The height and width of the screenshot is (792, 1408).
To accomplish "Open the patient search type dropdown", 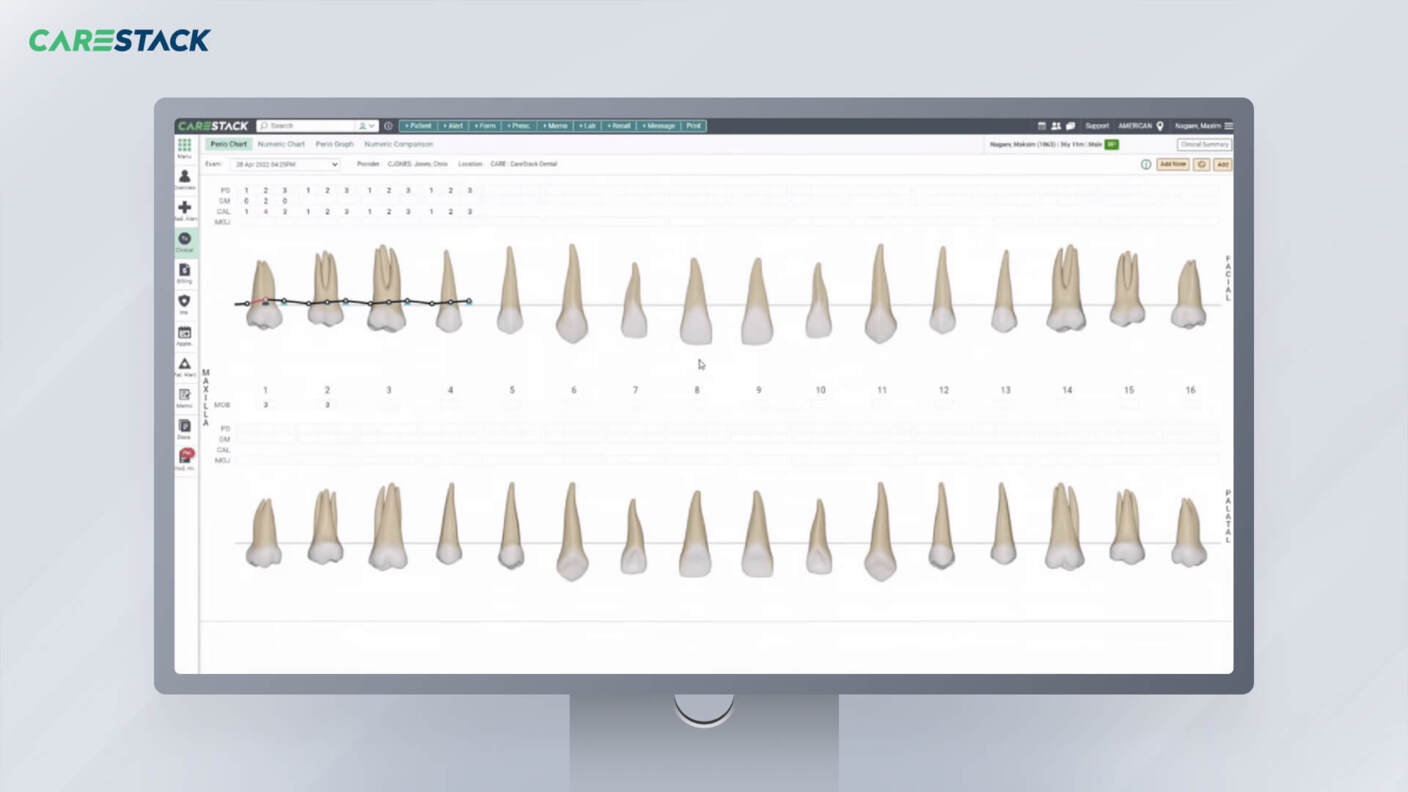I will 368,126.
